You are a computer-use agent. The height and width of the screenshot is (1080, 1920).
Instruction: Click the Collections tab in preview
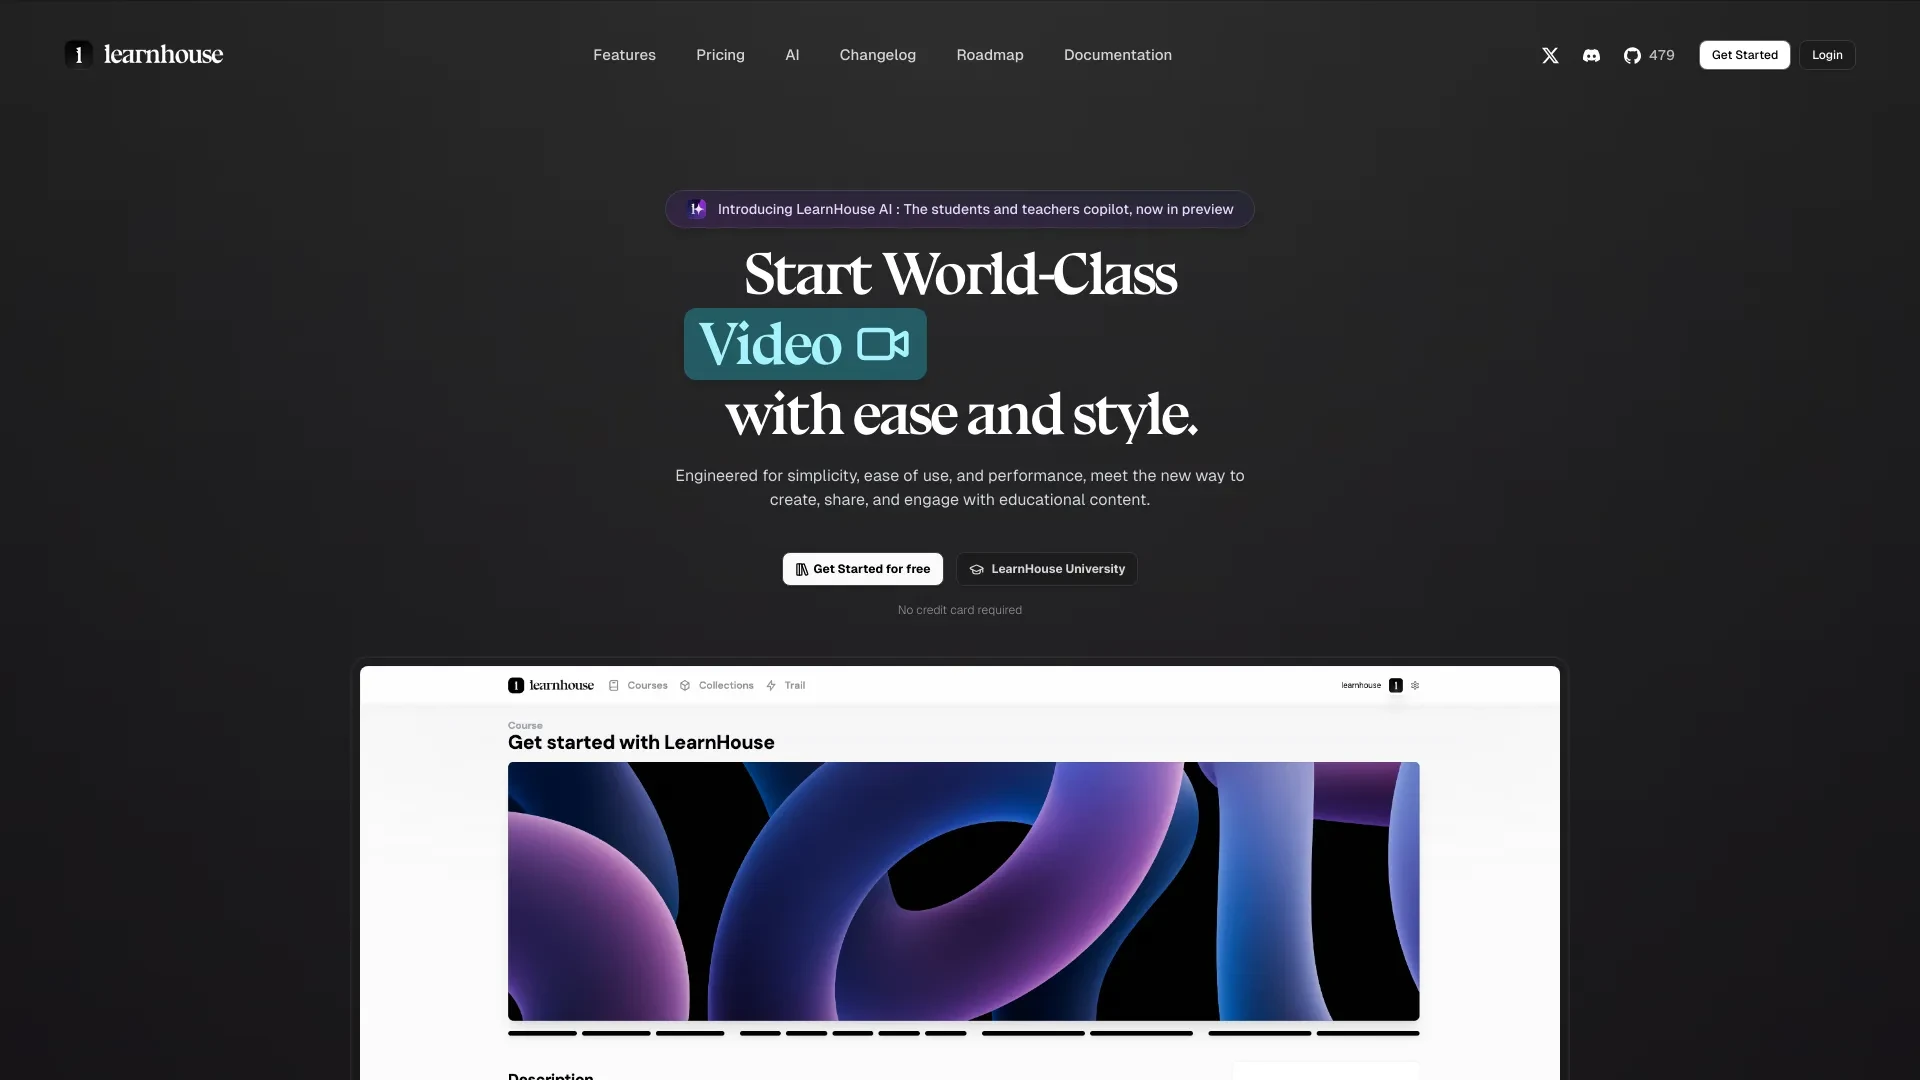click(x=725, y=684)
